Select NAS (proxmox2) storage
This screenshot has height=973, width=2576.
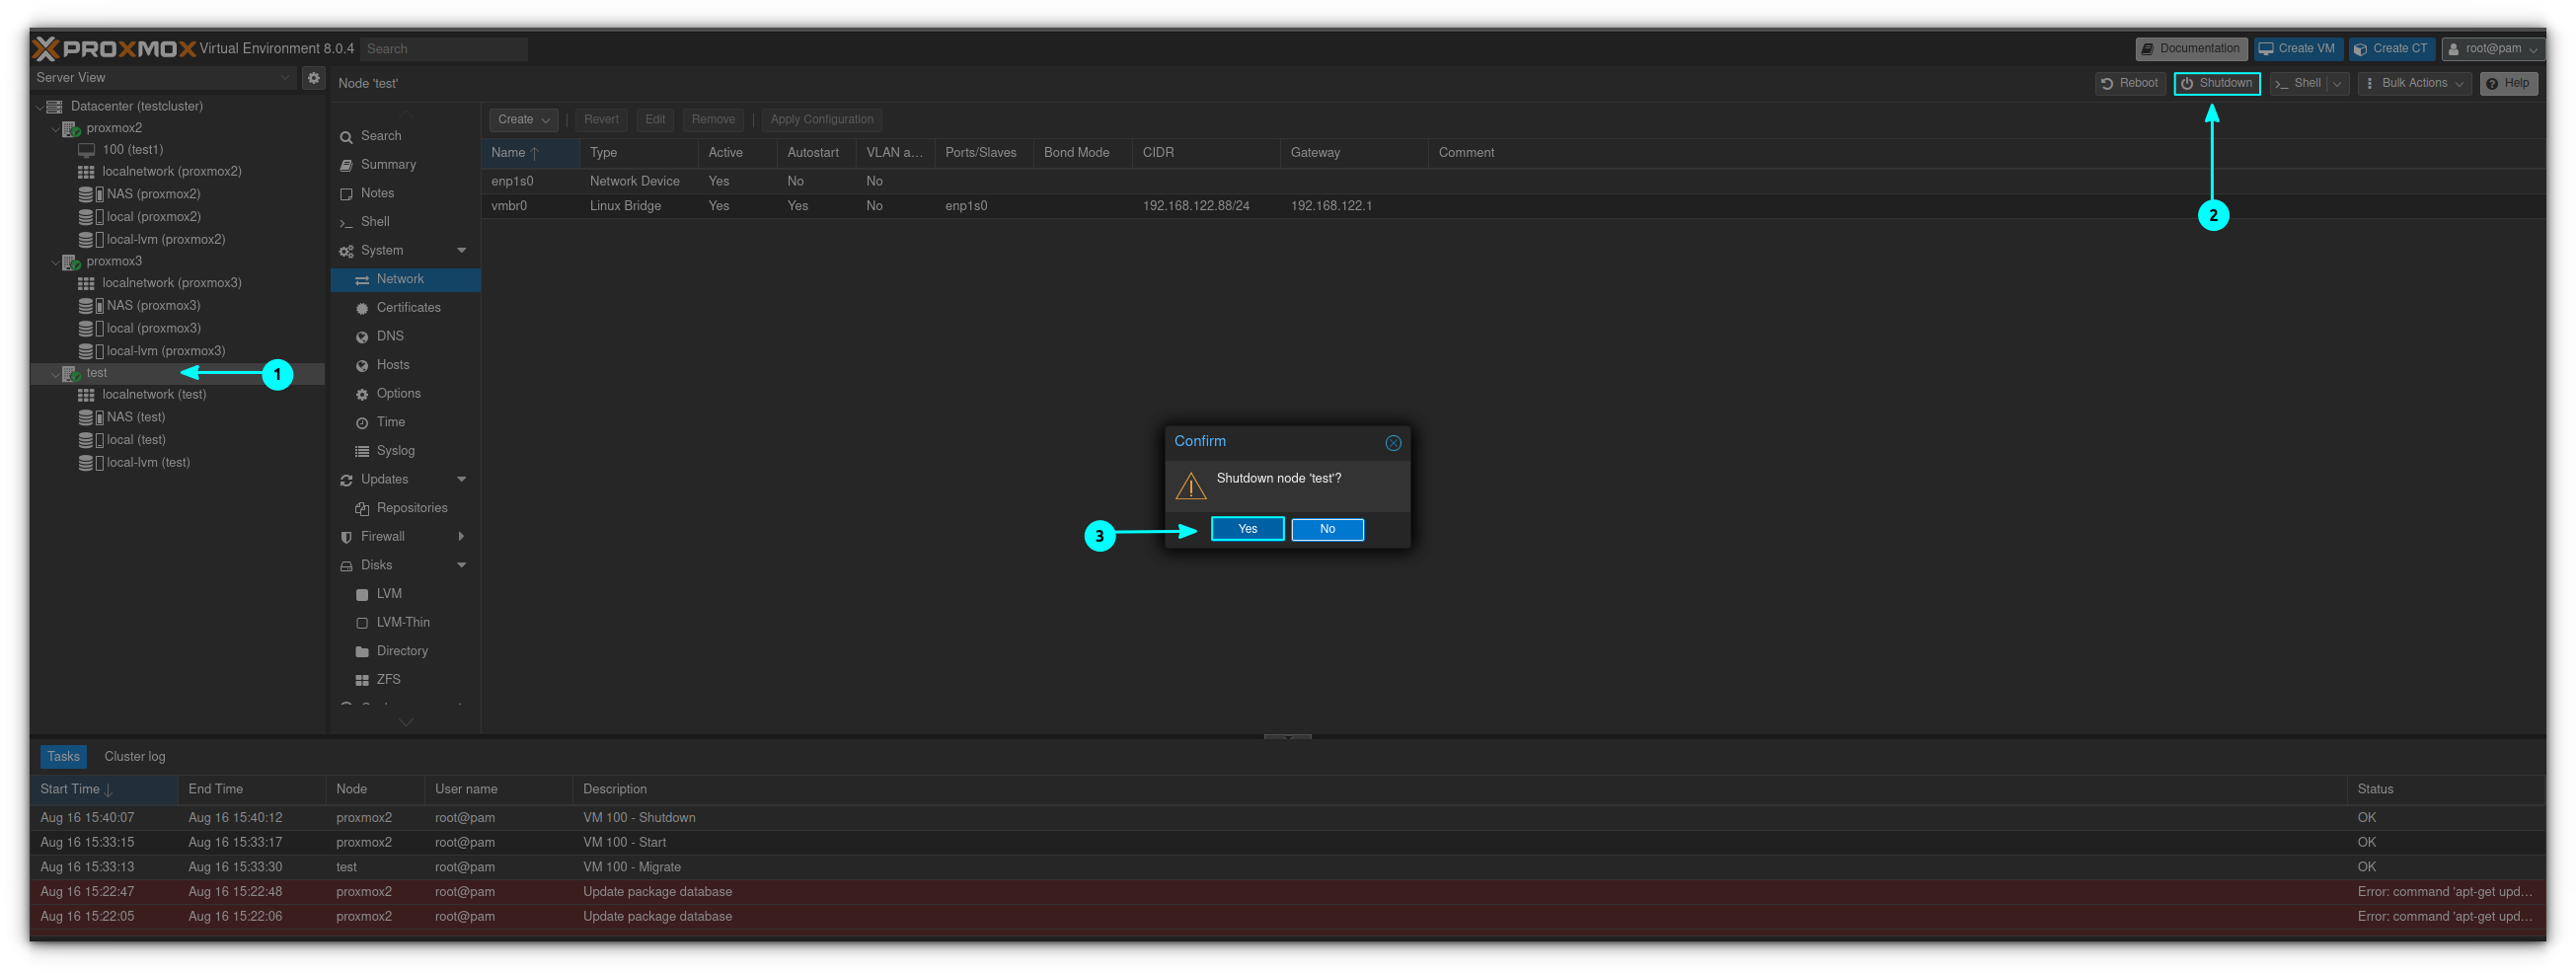(x=153, y=194)
